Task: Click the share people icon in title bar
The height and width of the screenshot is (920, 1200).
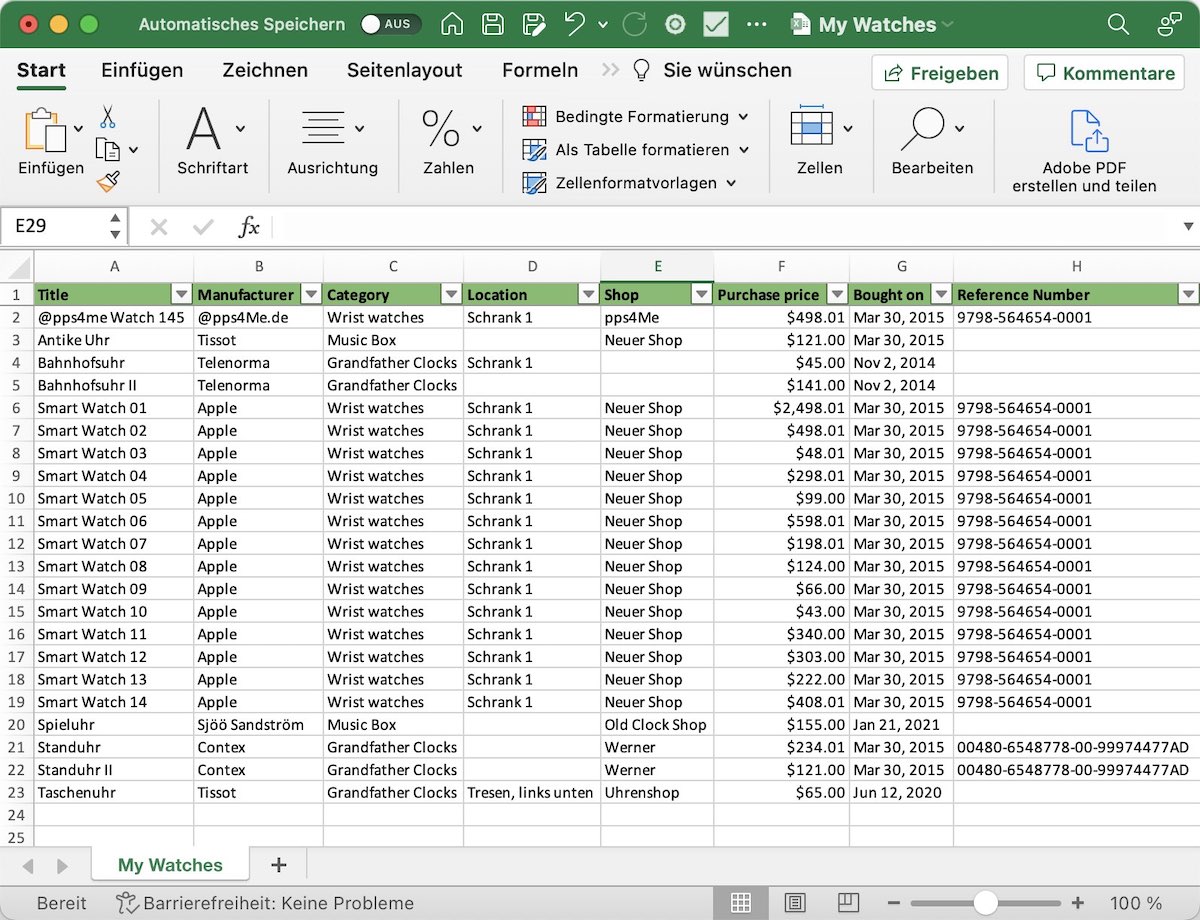Action: coord(1169,25)
